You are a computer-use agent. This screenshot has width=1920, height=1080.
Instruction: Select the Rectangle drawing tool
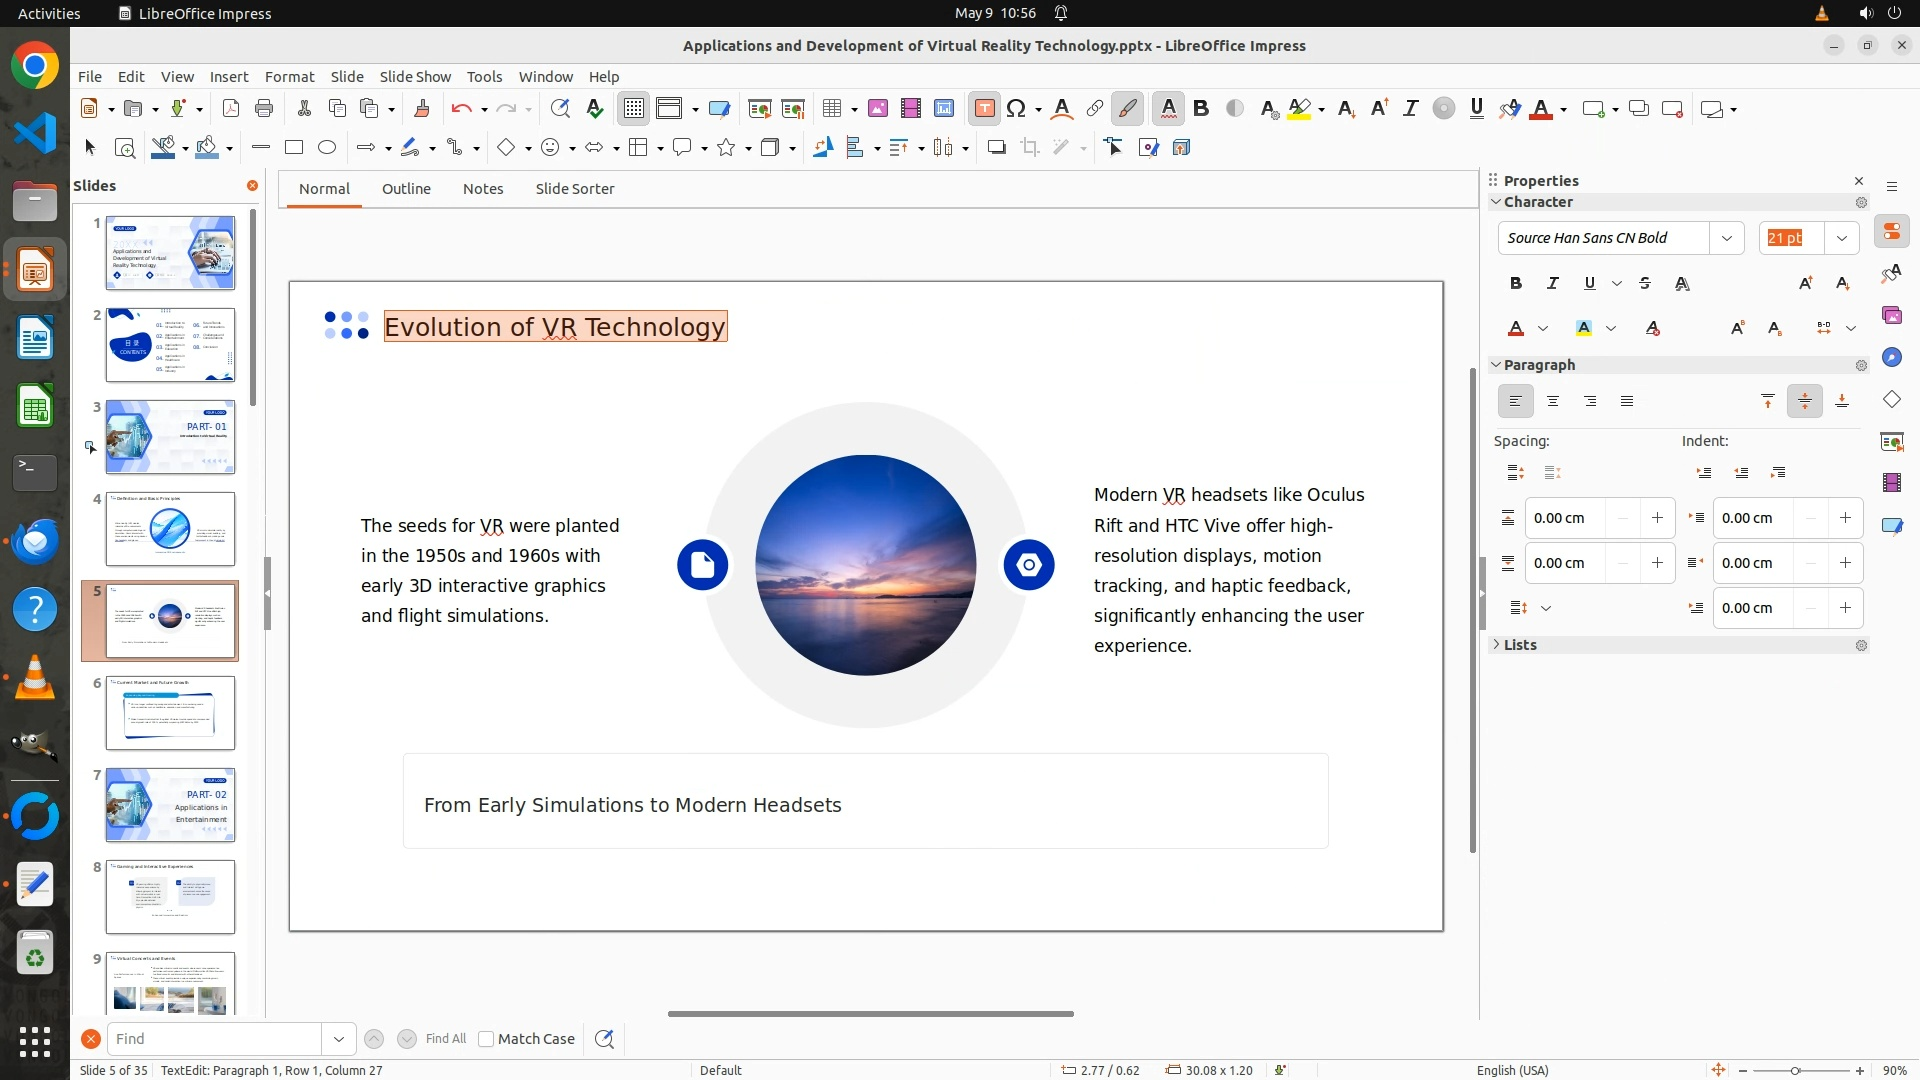click(294, 148)
